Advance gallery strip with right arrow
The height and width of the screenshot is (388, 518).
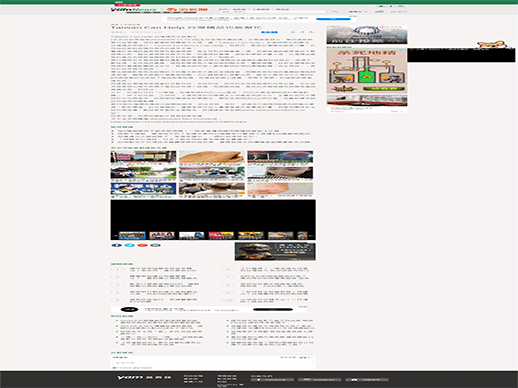tap(311, 235)
